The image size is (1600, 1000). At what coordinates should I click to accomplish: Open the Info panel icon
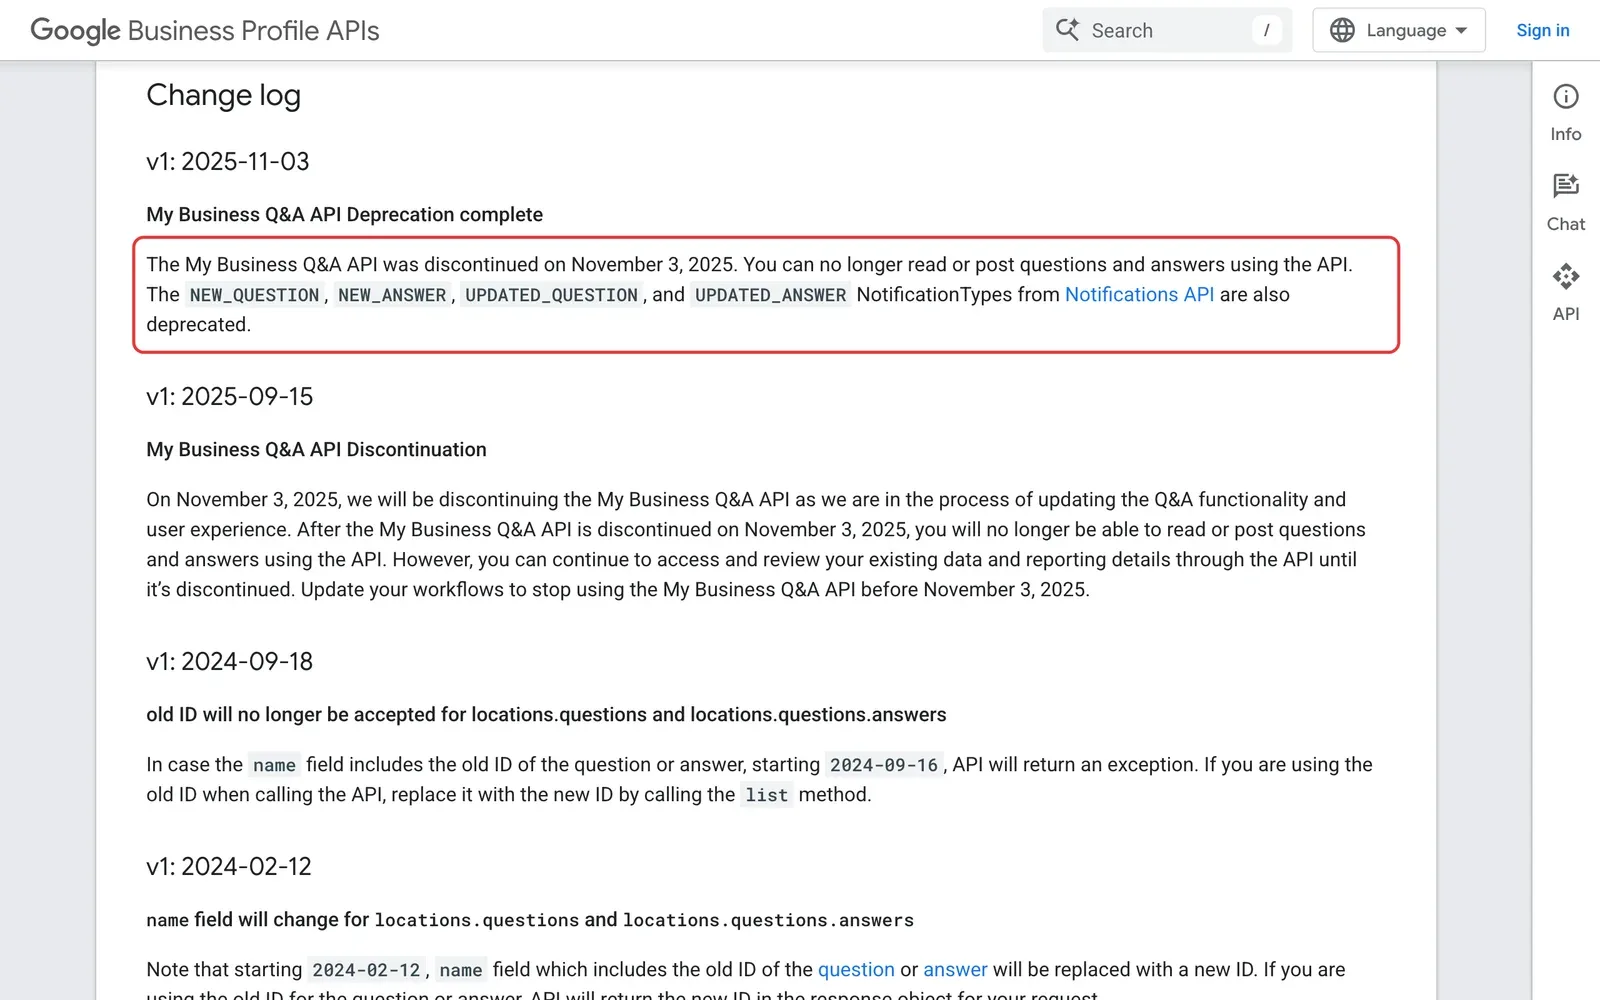point(1566,97)
